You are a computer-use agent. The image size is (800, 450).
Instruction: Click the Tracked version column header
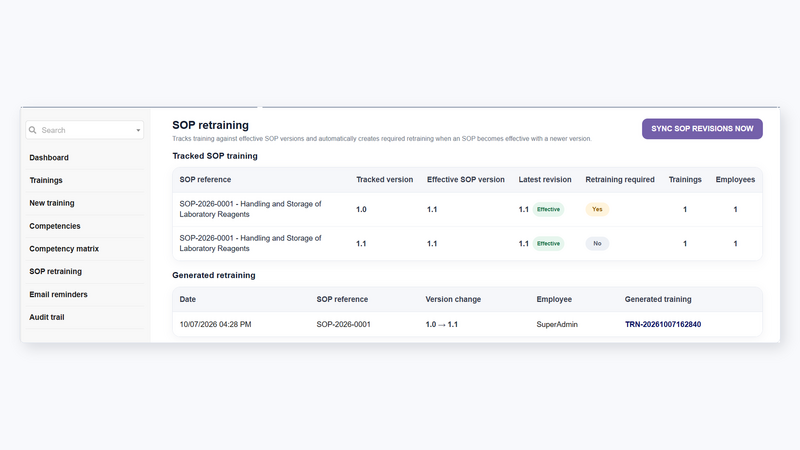pos(385,180)
